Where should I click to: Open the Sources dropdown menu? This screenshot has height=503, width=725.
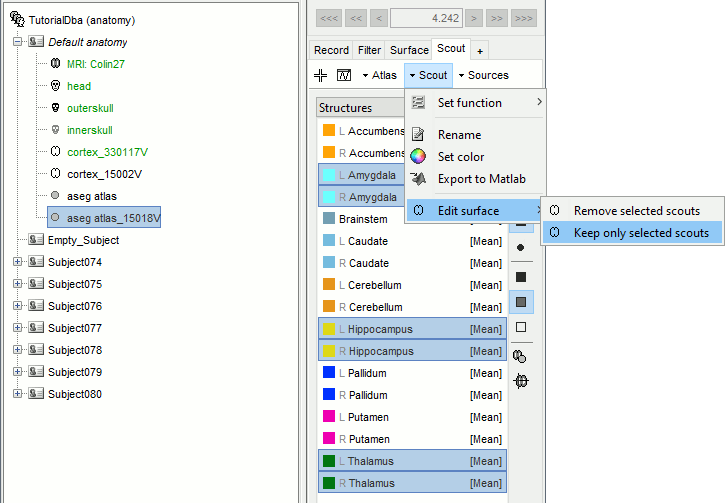click(x=483, y=75)
